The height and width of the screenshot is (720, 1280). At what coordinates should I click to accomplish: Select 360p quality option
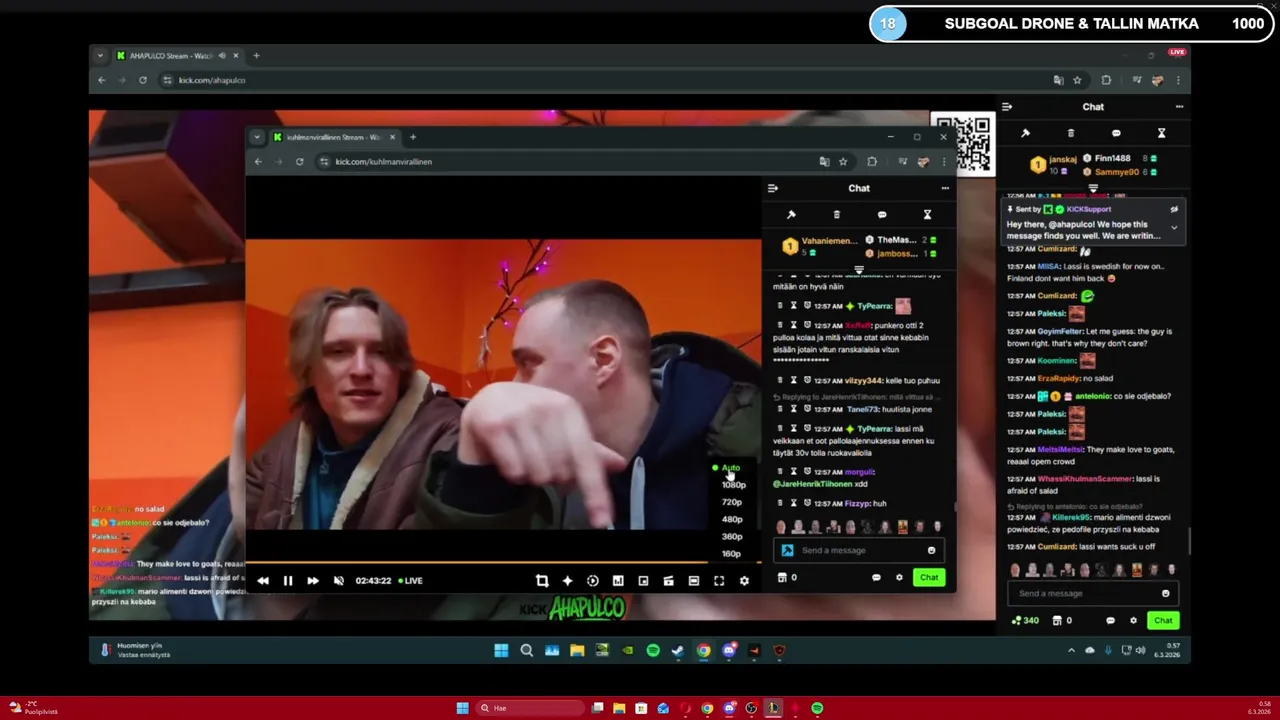733,536
